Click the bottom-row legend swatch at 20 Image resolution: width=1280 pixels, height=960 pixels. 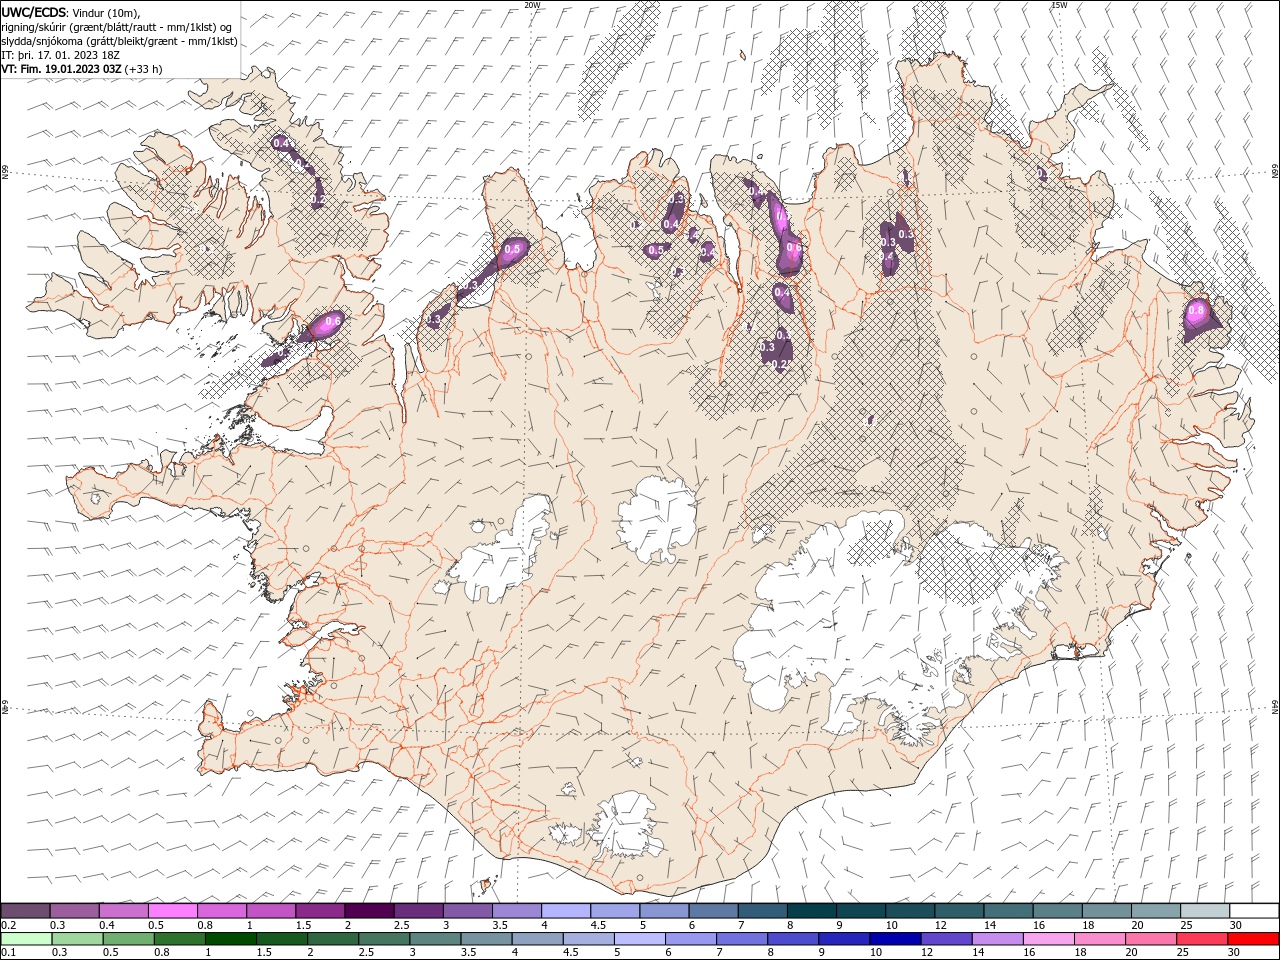(1150, 939)
